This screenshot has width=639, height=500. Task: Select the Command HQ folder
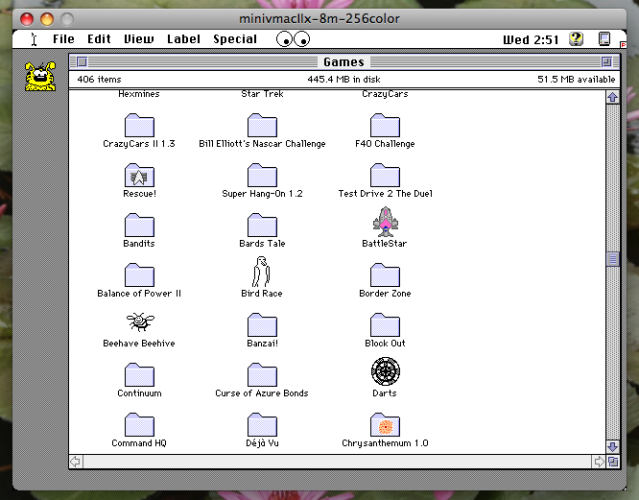[139, 425]
